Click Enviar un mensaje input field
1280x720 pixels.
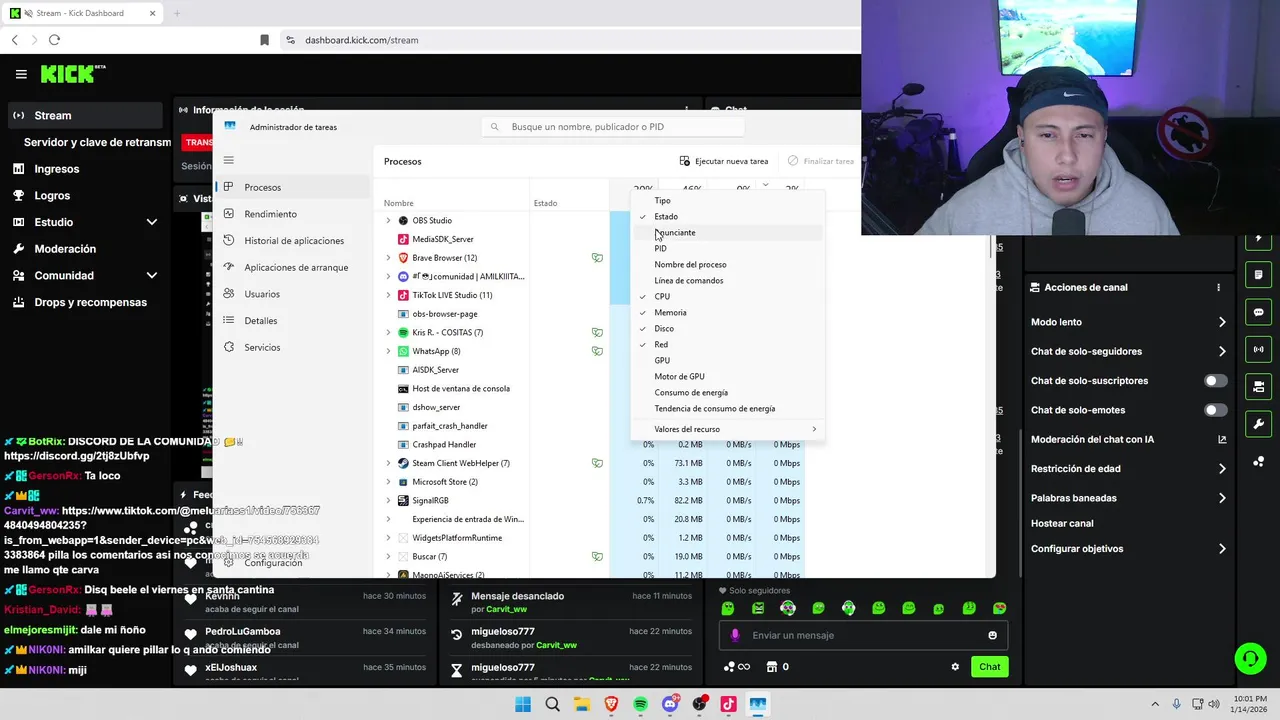[x=864, y=635]
